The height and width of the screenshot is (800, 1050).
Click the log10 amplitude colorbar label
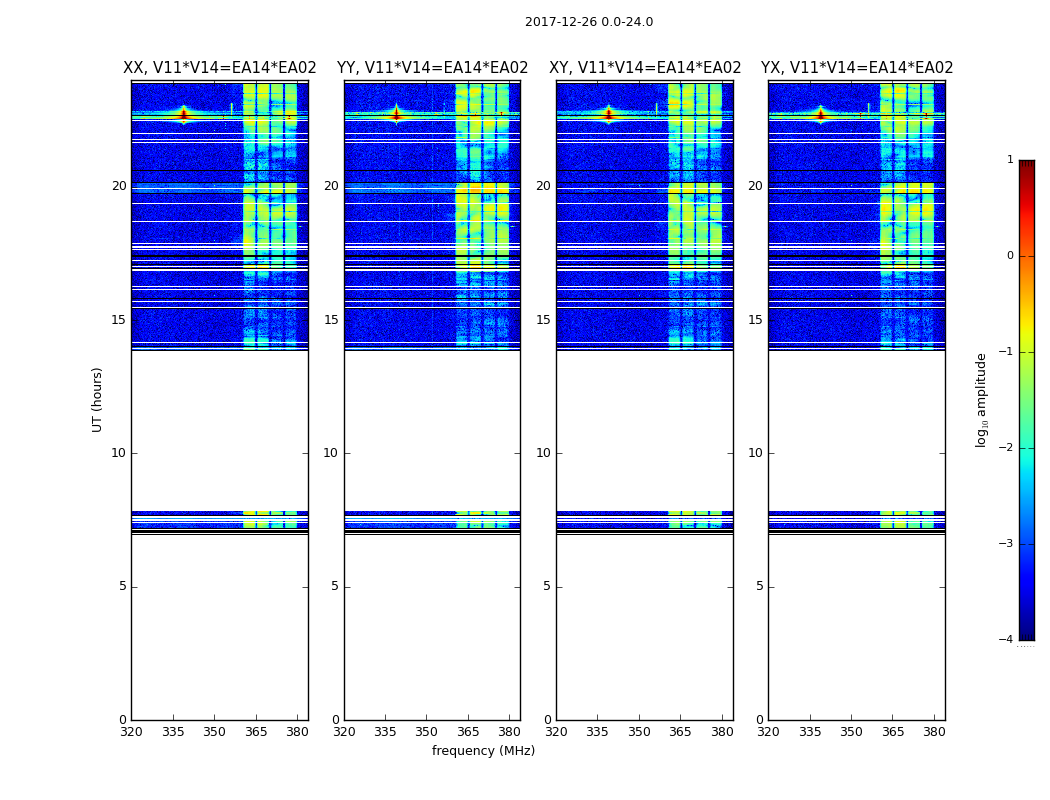pyautogui.click(x=981, y=400)
